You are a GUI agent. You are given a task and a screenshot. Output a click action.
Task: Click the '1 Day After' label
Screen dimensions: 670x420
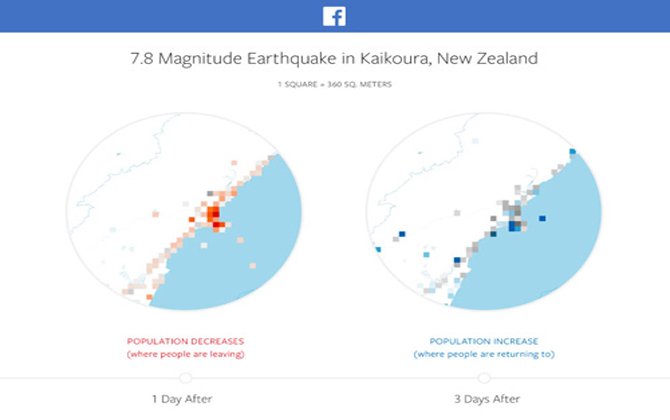(x=184, y=399)
